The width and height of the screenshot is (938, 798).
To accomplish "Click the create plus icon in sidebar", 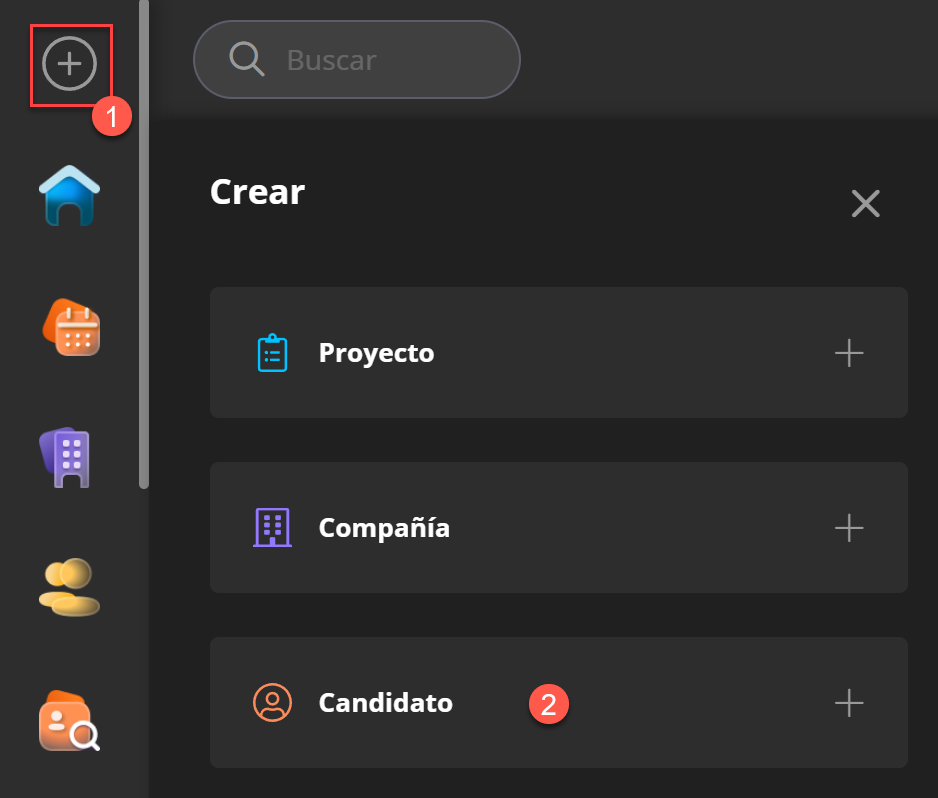I will [x=69, y=64].
